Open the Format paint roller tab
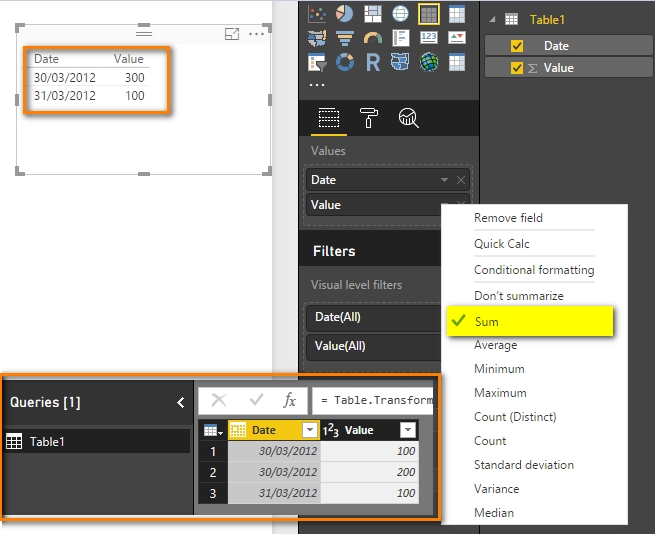This screenshot has height=534, width=655. click(x=368, y=117)
